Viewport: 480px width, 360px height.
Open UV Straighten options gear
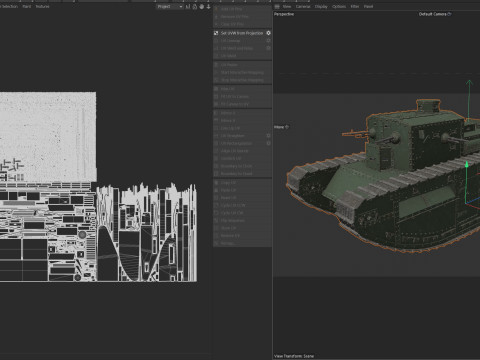click(268, 136)
